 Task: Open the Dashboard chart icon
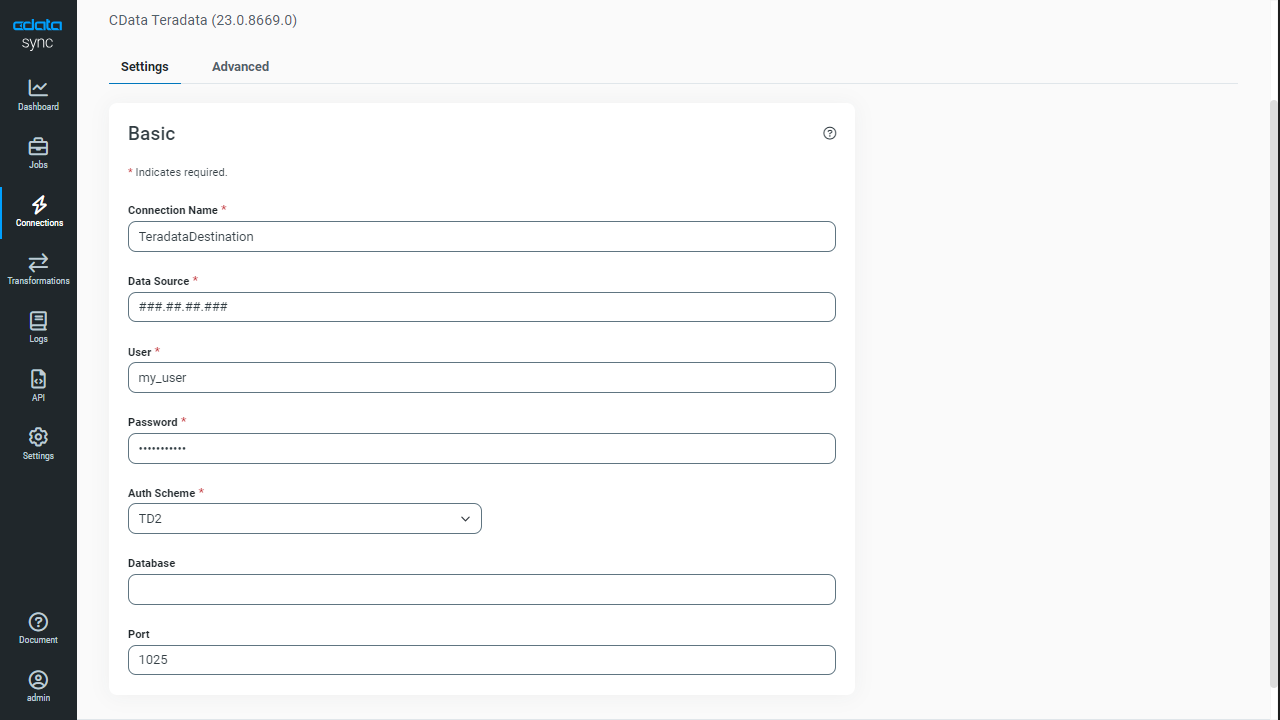coord(38,88)
